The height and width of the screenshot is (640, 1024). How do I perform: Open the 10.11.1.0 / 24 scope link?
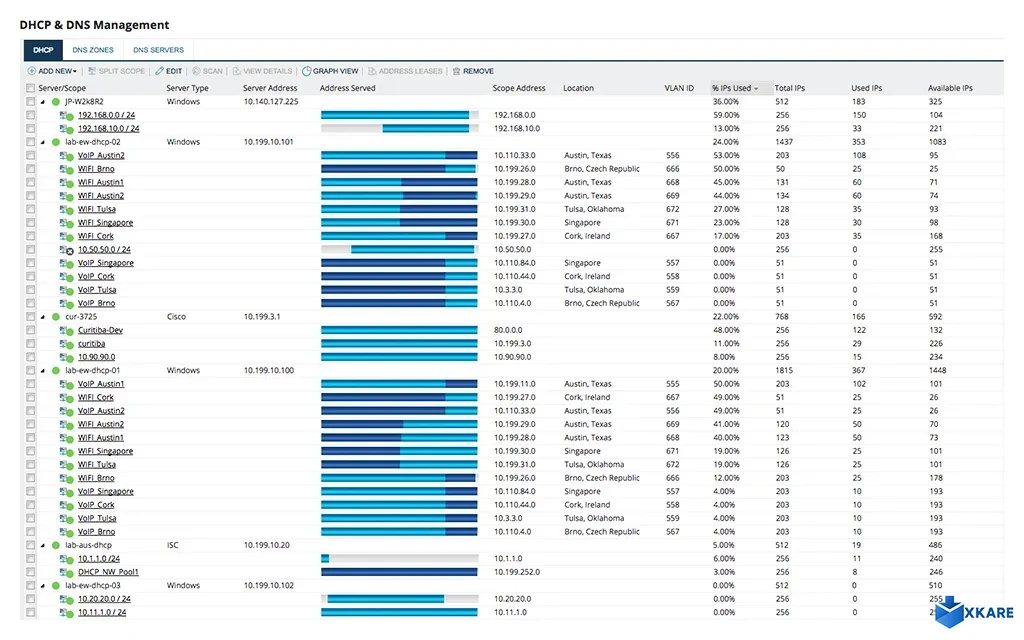pyautogui.click(x=102, y=613)
